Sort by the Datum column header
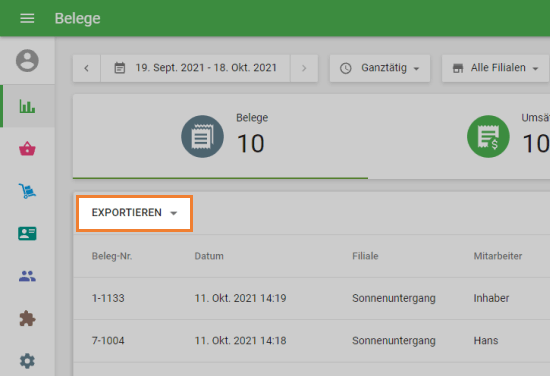550x376 pixels. (x=209, y=256)
